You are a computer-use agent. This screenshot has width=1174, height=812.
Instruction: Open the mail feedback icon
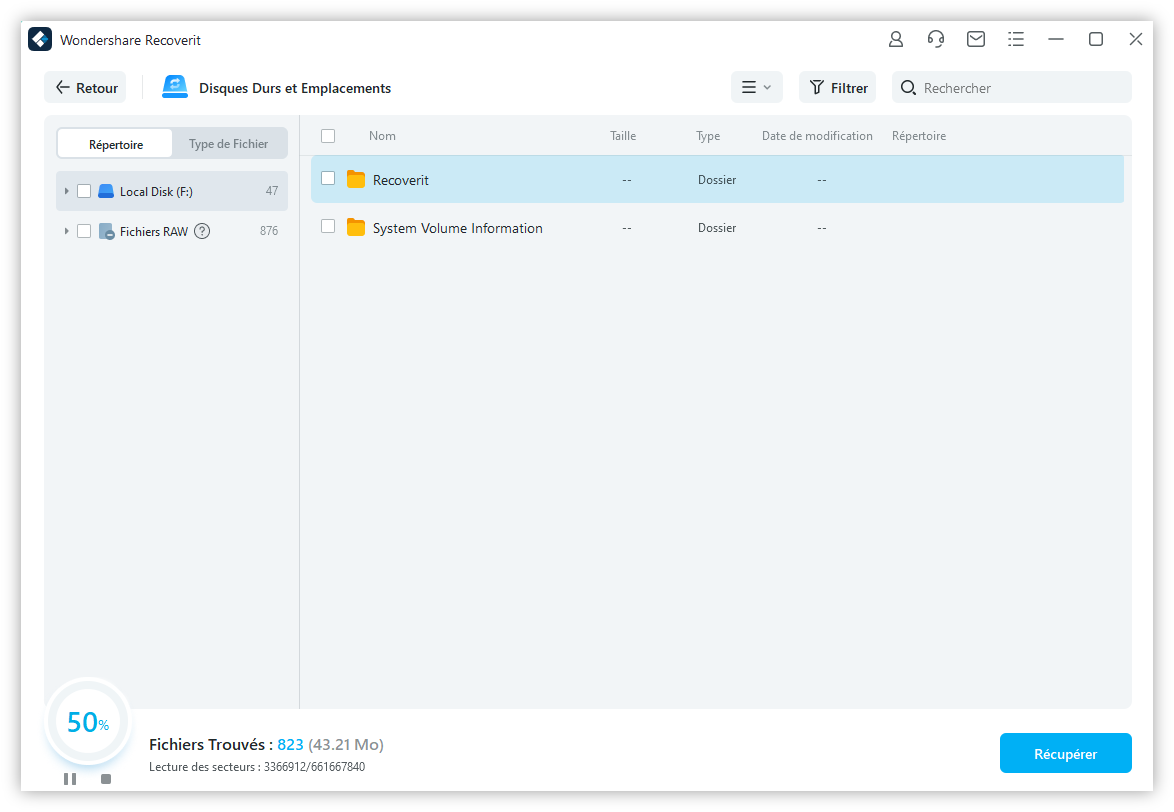click(976, 40)
